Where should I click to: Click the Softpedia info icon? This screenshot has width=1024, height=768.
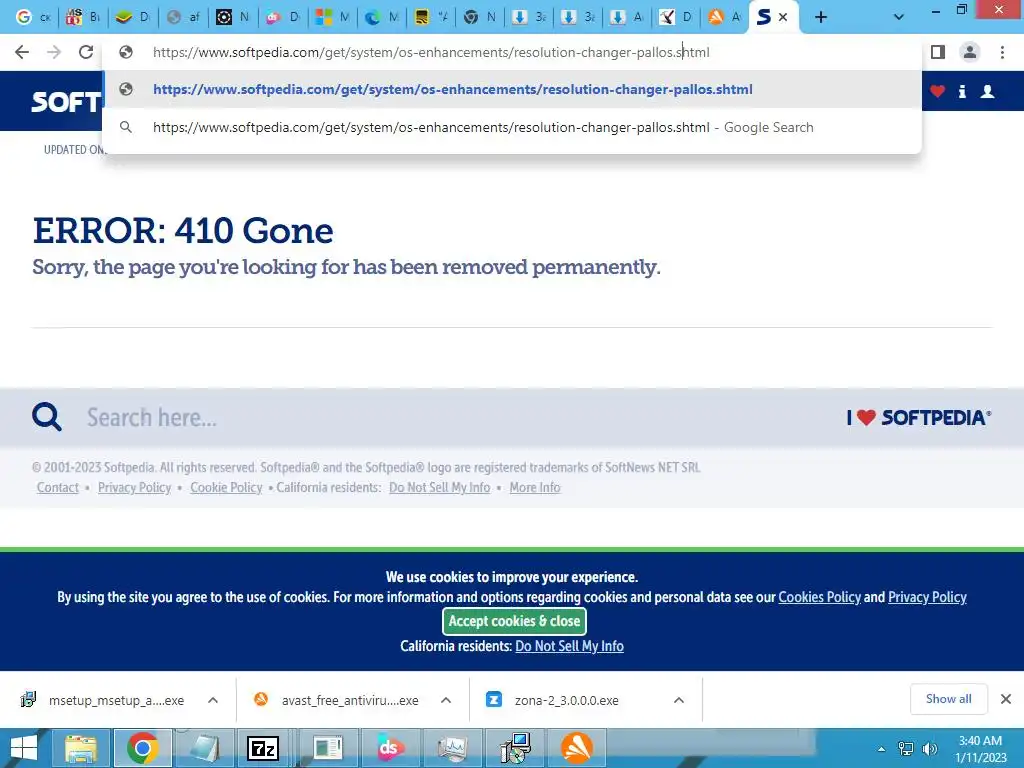coord(962,91)
